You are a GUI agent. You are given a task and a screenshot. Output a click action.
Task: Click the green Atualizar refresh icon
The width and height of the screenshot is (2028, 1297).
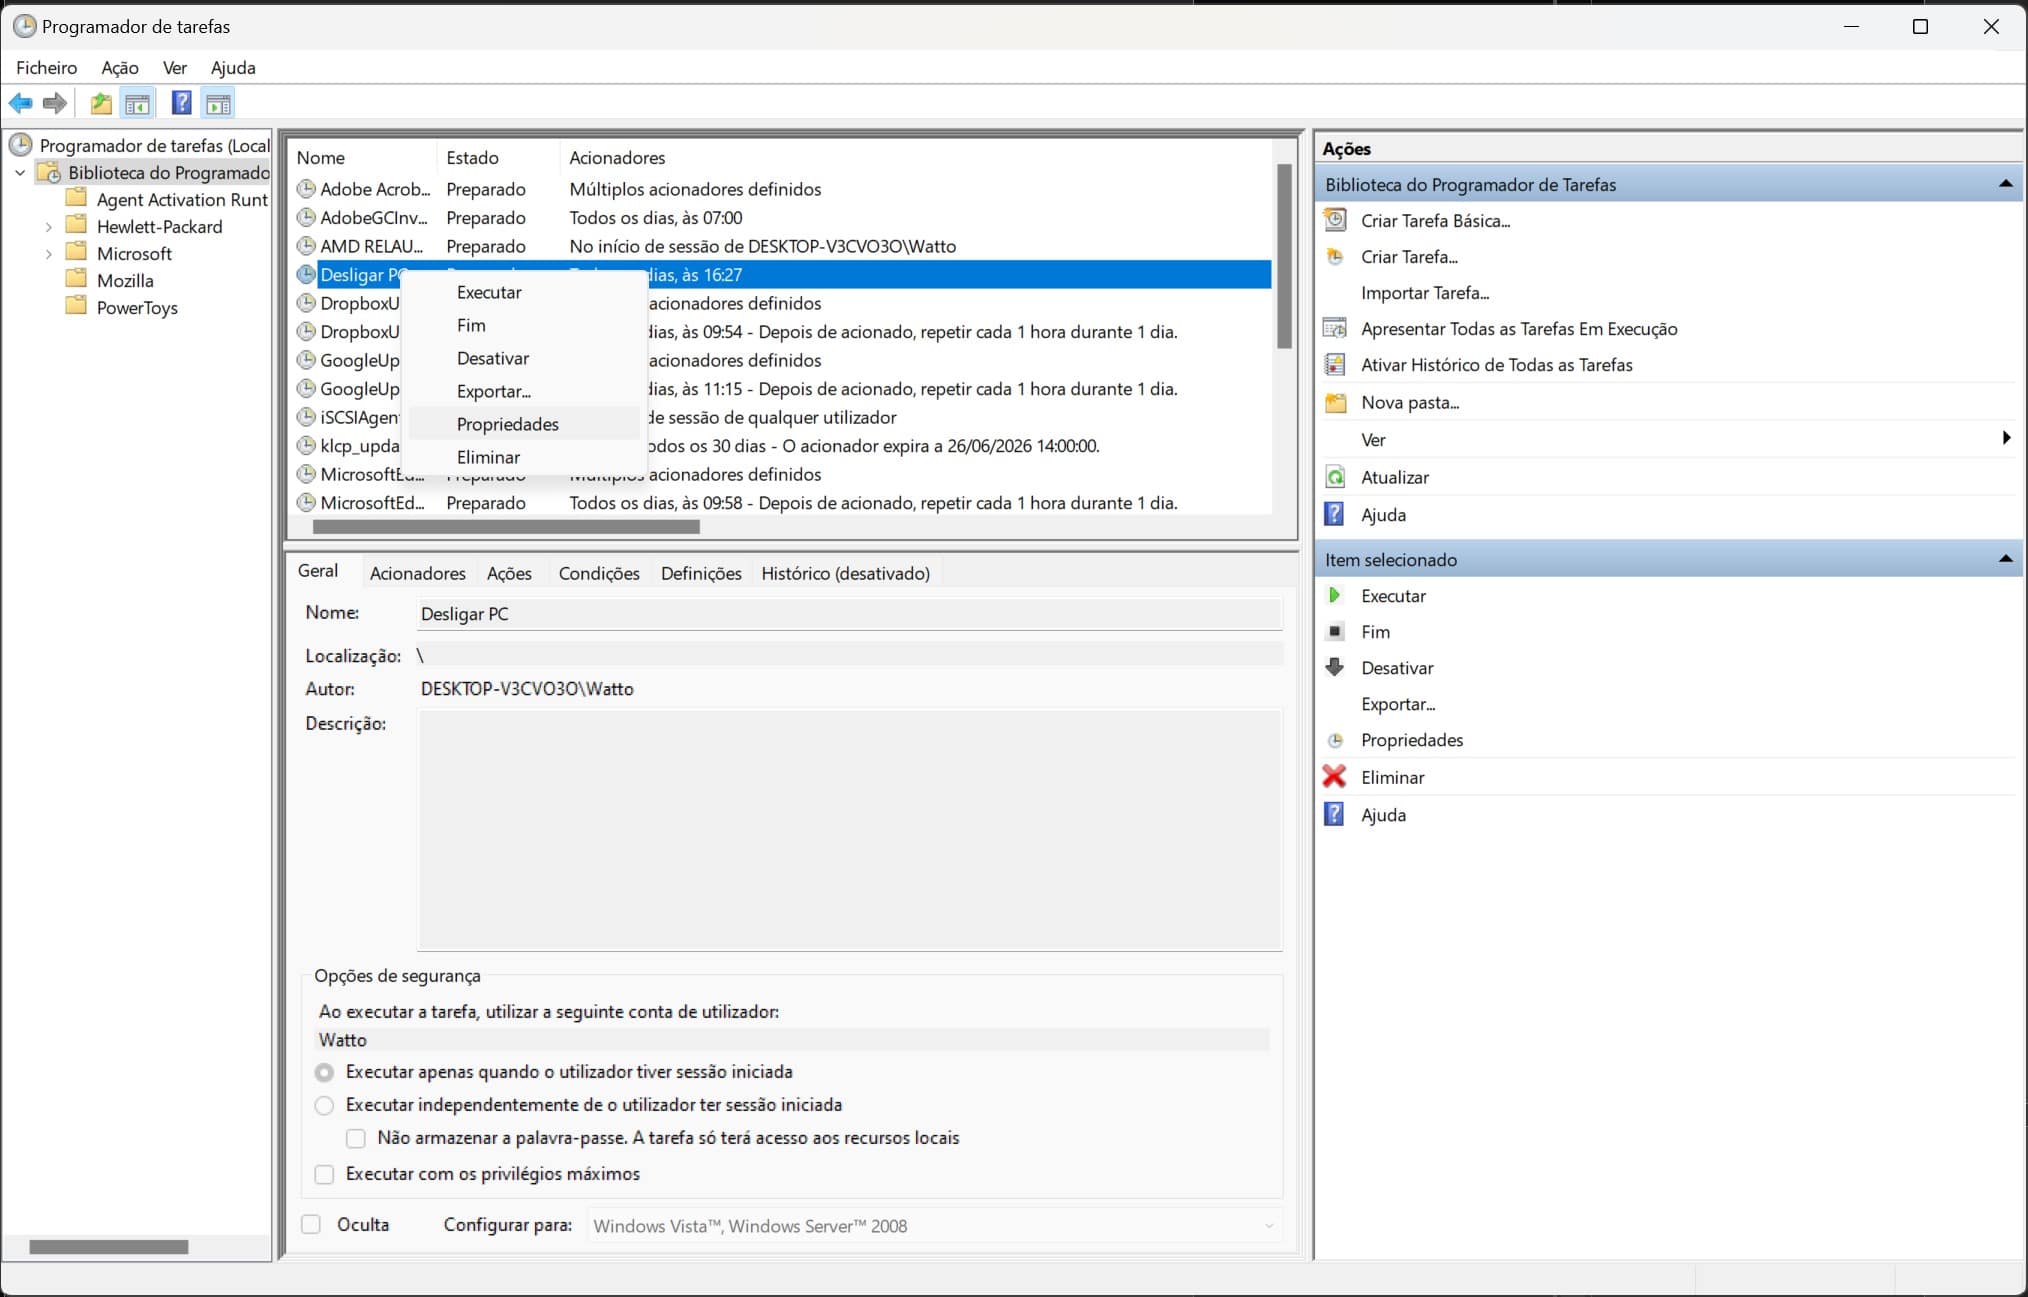(x=1335, y=477)
